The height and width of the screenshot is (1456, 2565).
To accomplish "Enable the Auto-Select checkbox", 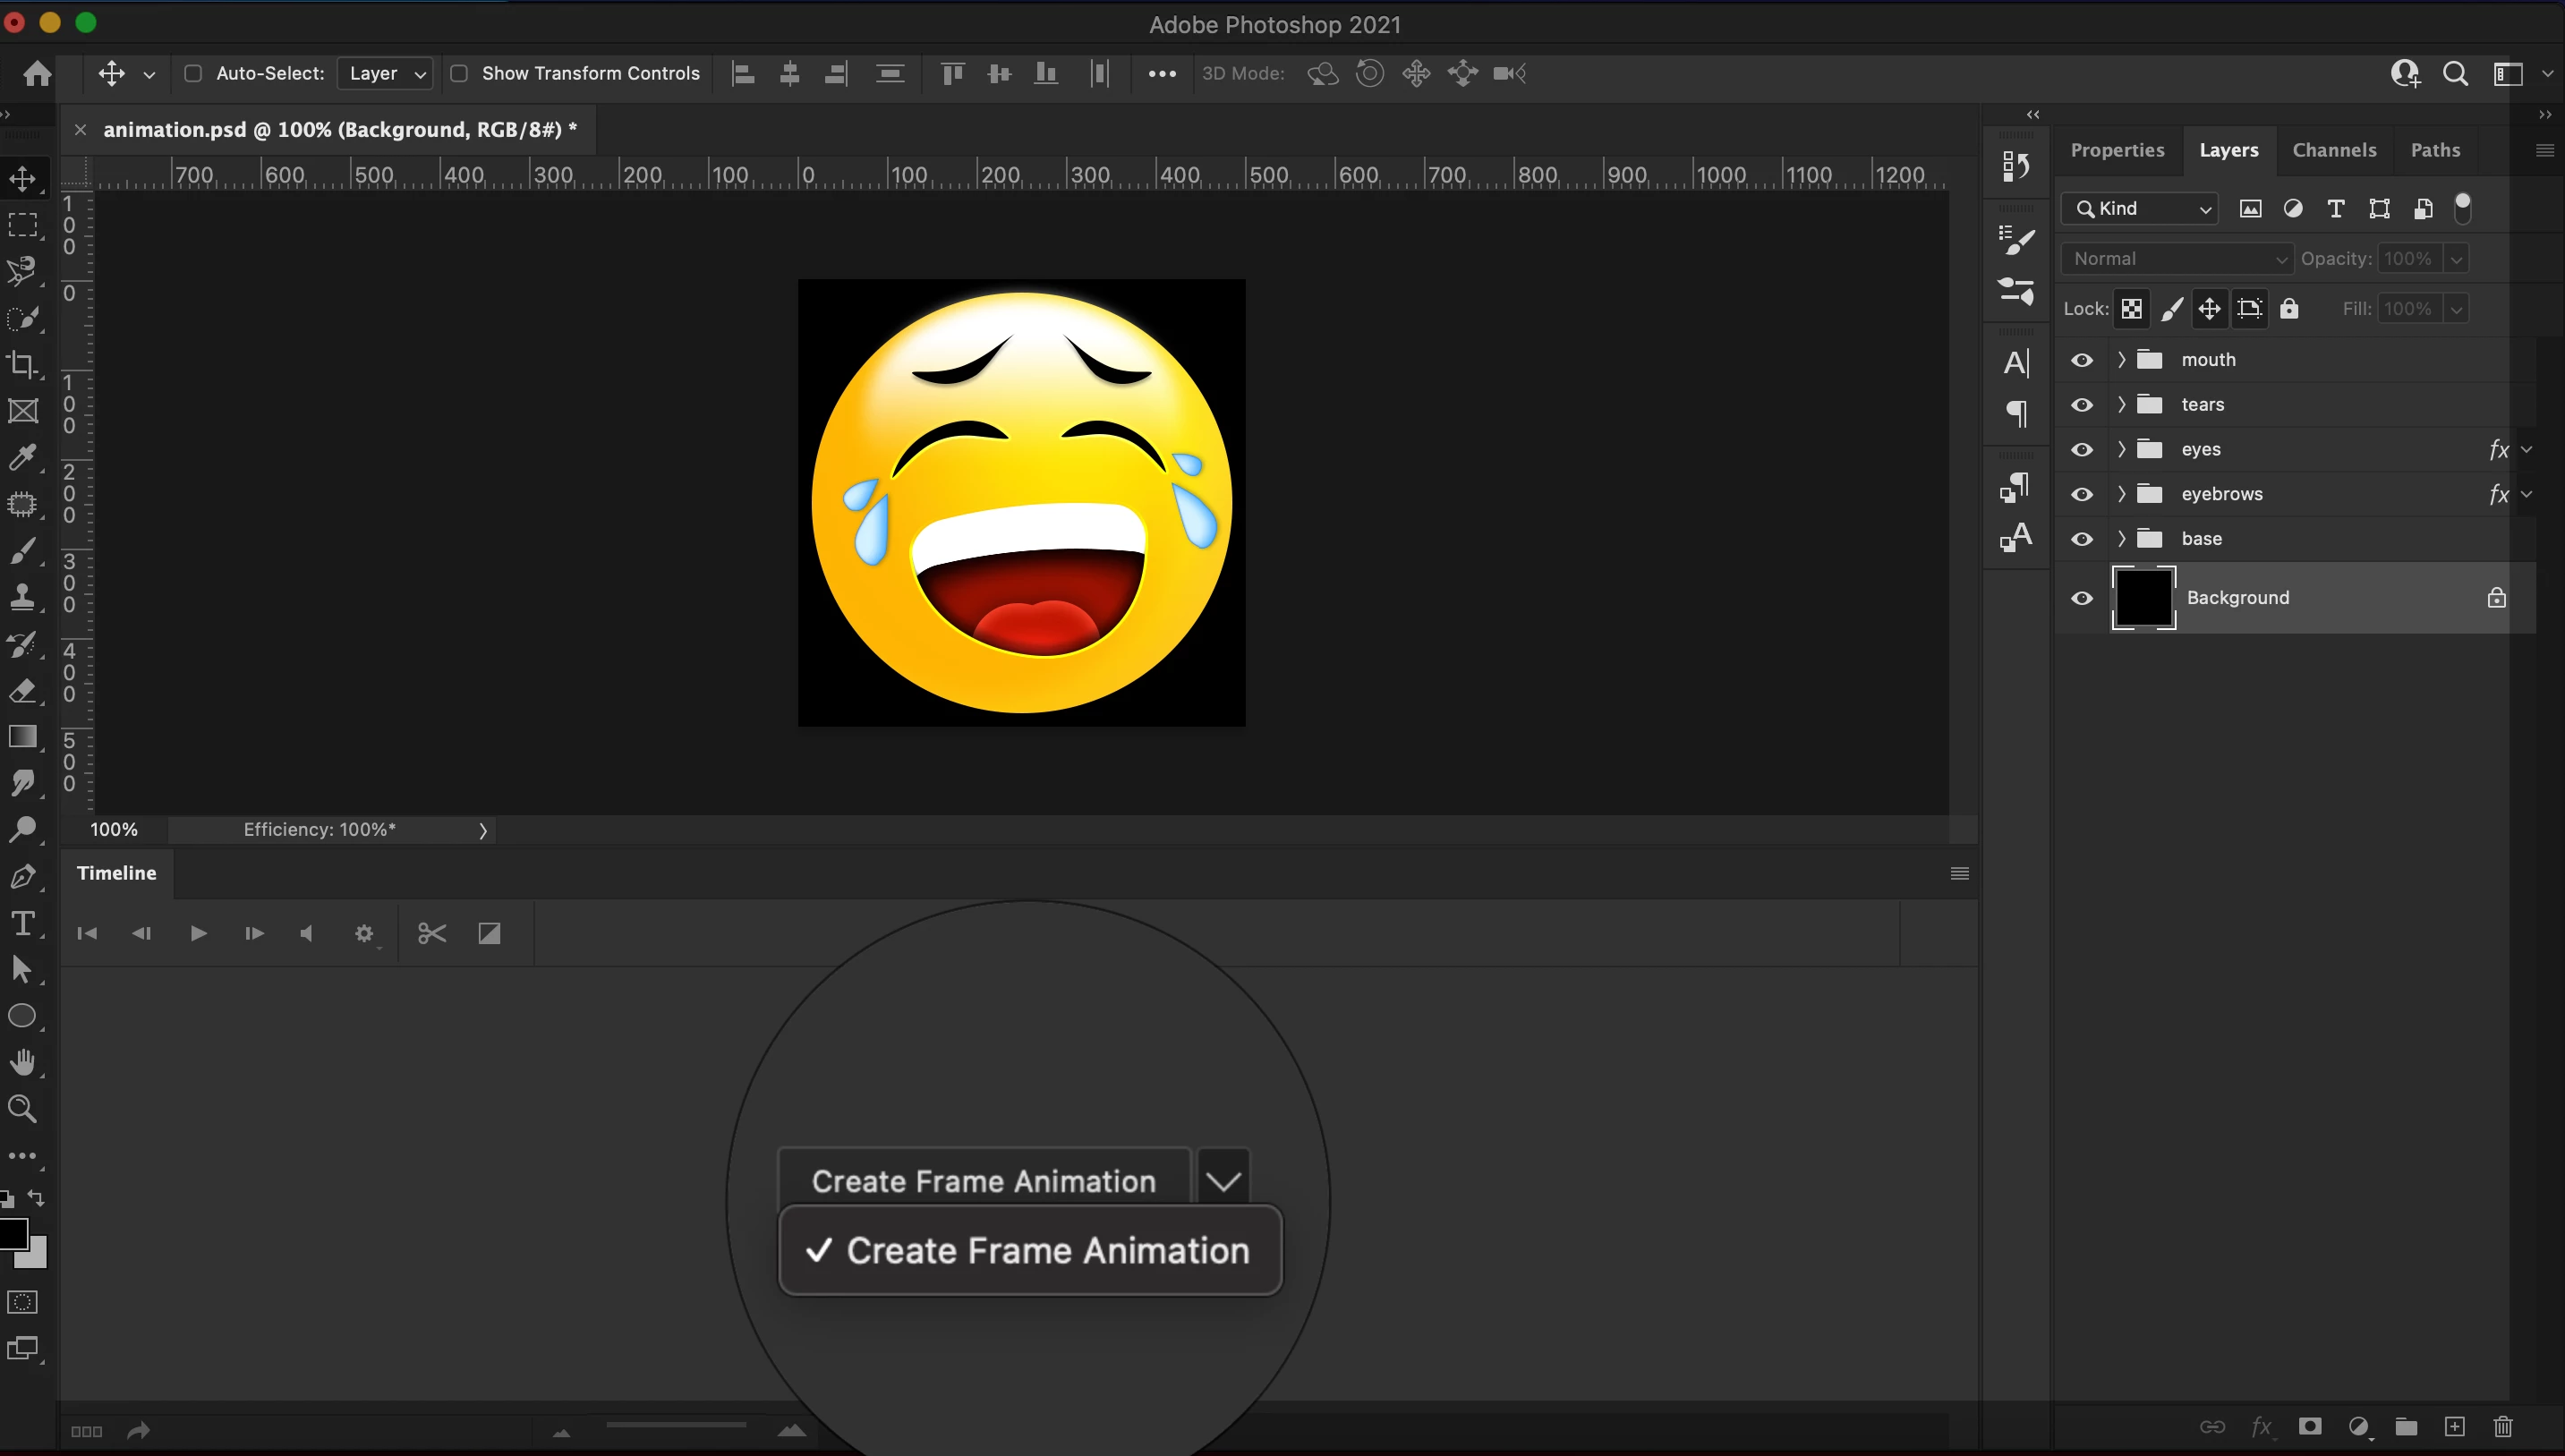I will (x=194, y=73).
